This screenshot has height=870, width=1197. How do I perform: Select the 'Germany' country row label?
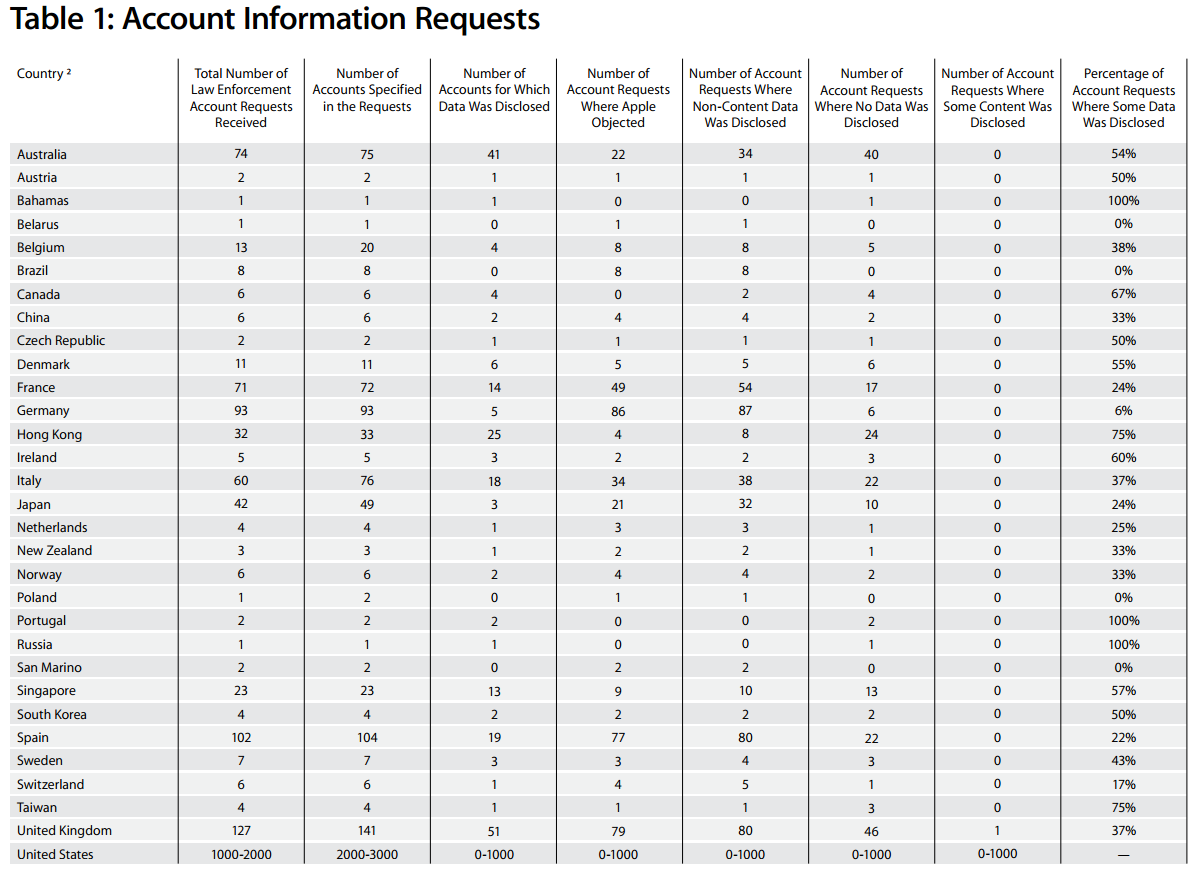(43, 411)
